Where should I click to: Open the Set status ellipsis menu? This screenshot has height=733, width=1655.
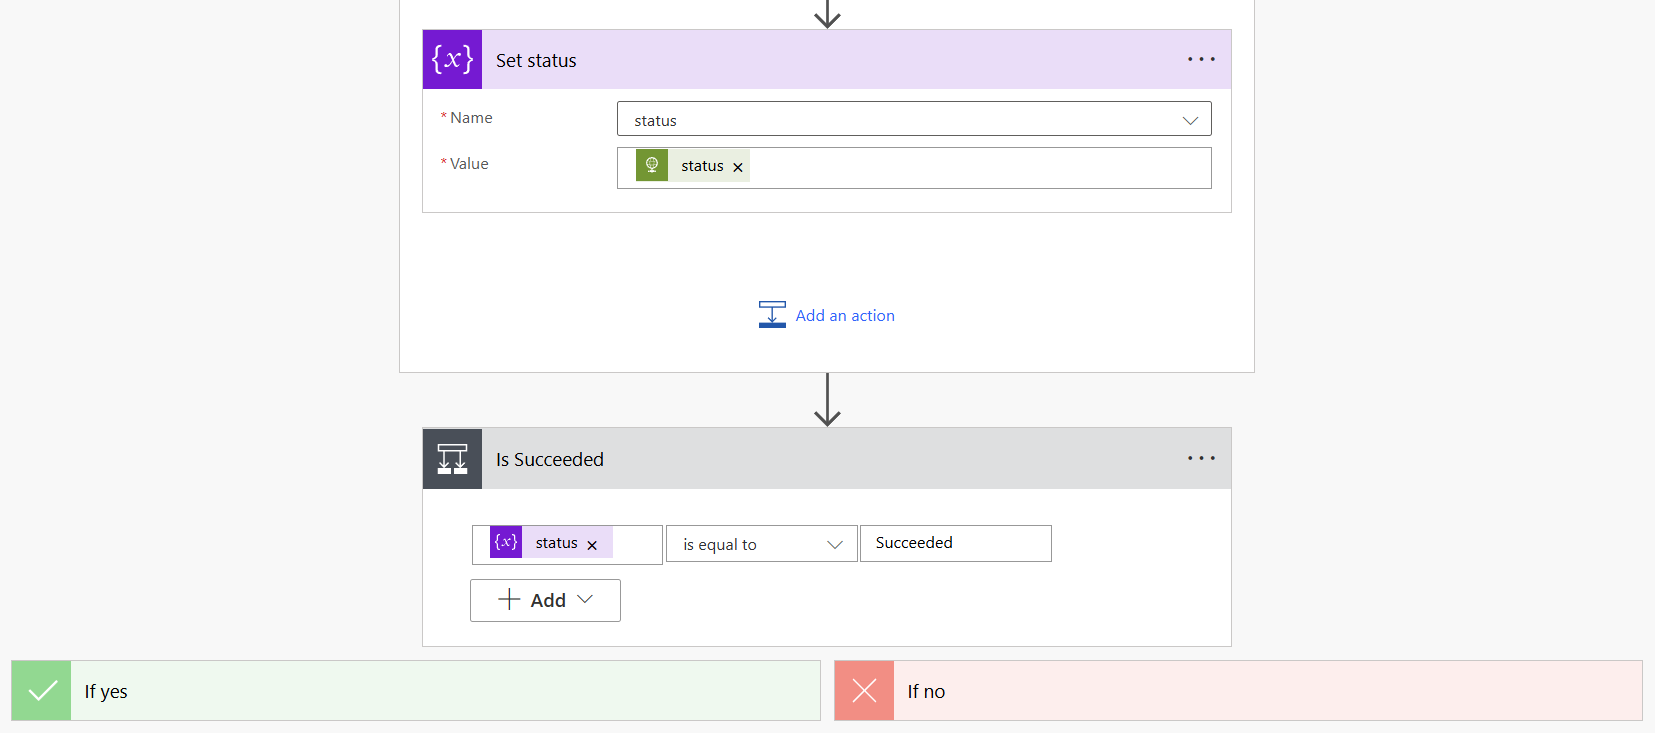(x=1201, y=59)
